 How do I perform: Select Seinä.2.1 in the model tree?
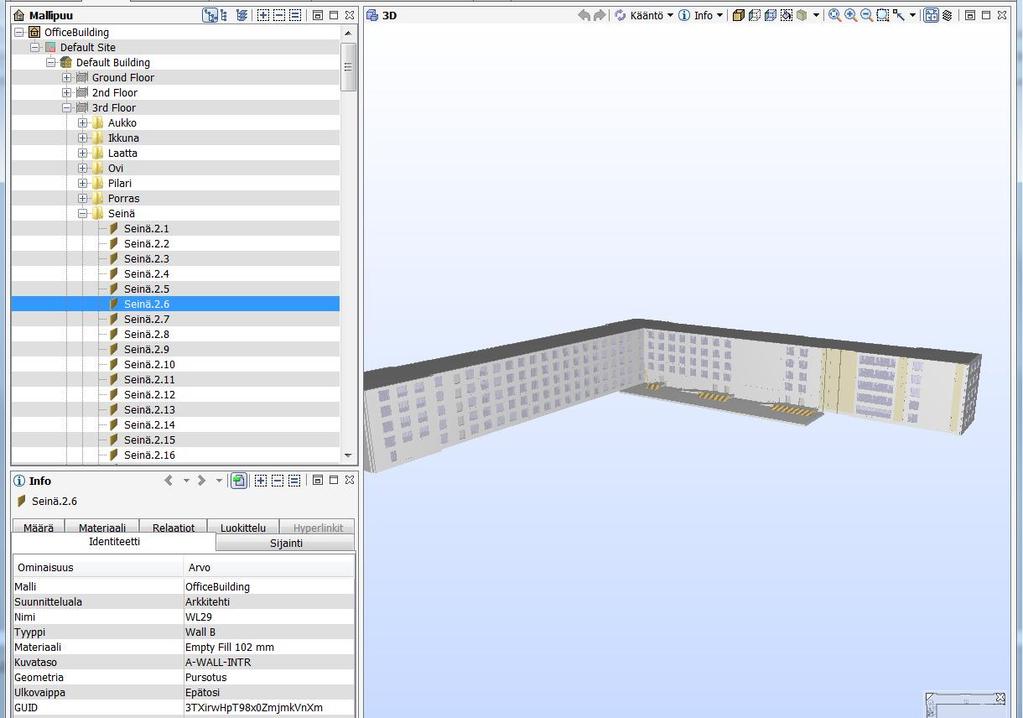(x=146, y=228)
